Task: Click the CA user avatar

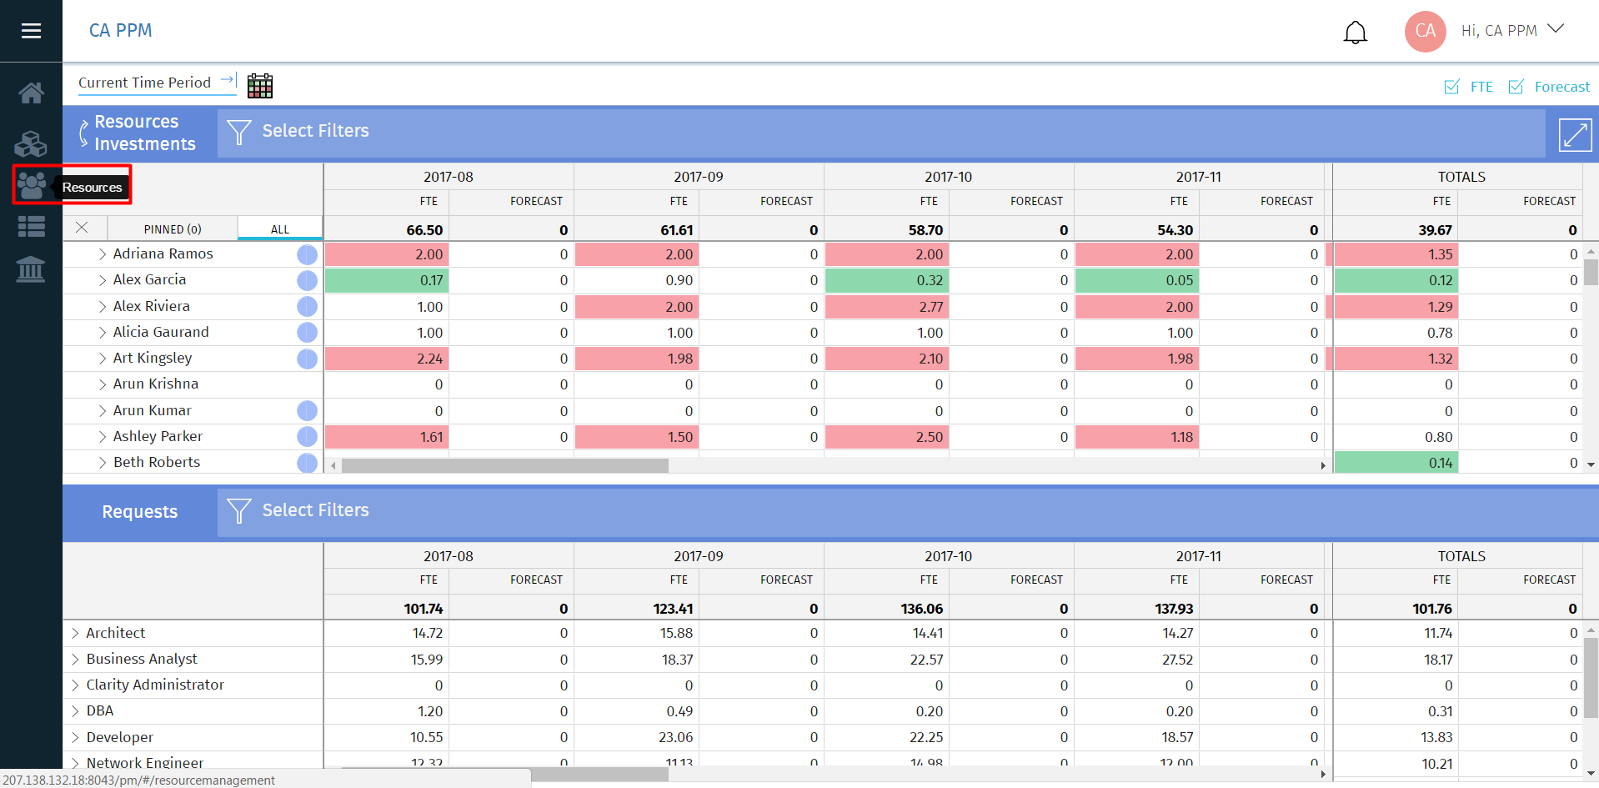Action: tap(1425, 31)
